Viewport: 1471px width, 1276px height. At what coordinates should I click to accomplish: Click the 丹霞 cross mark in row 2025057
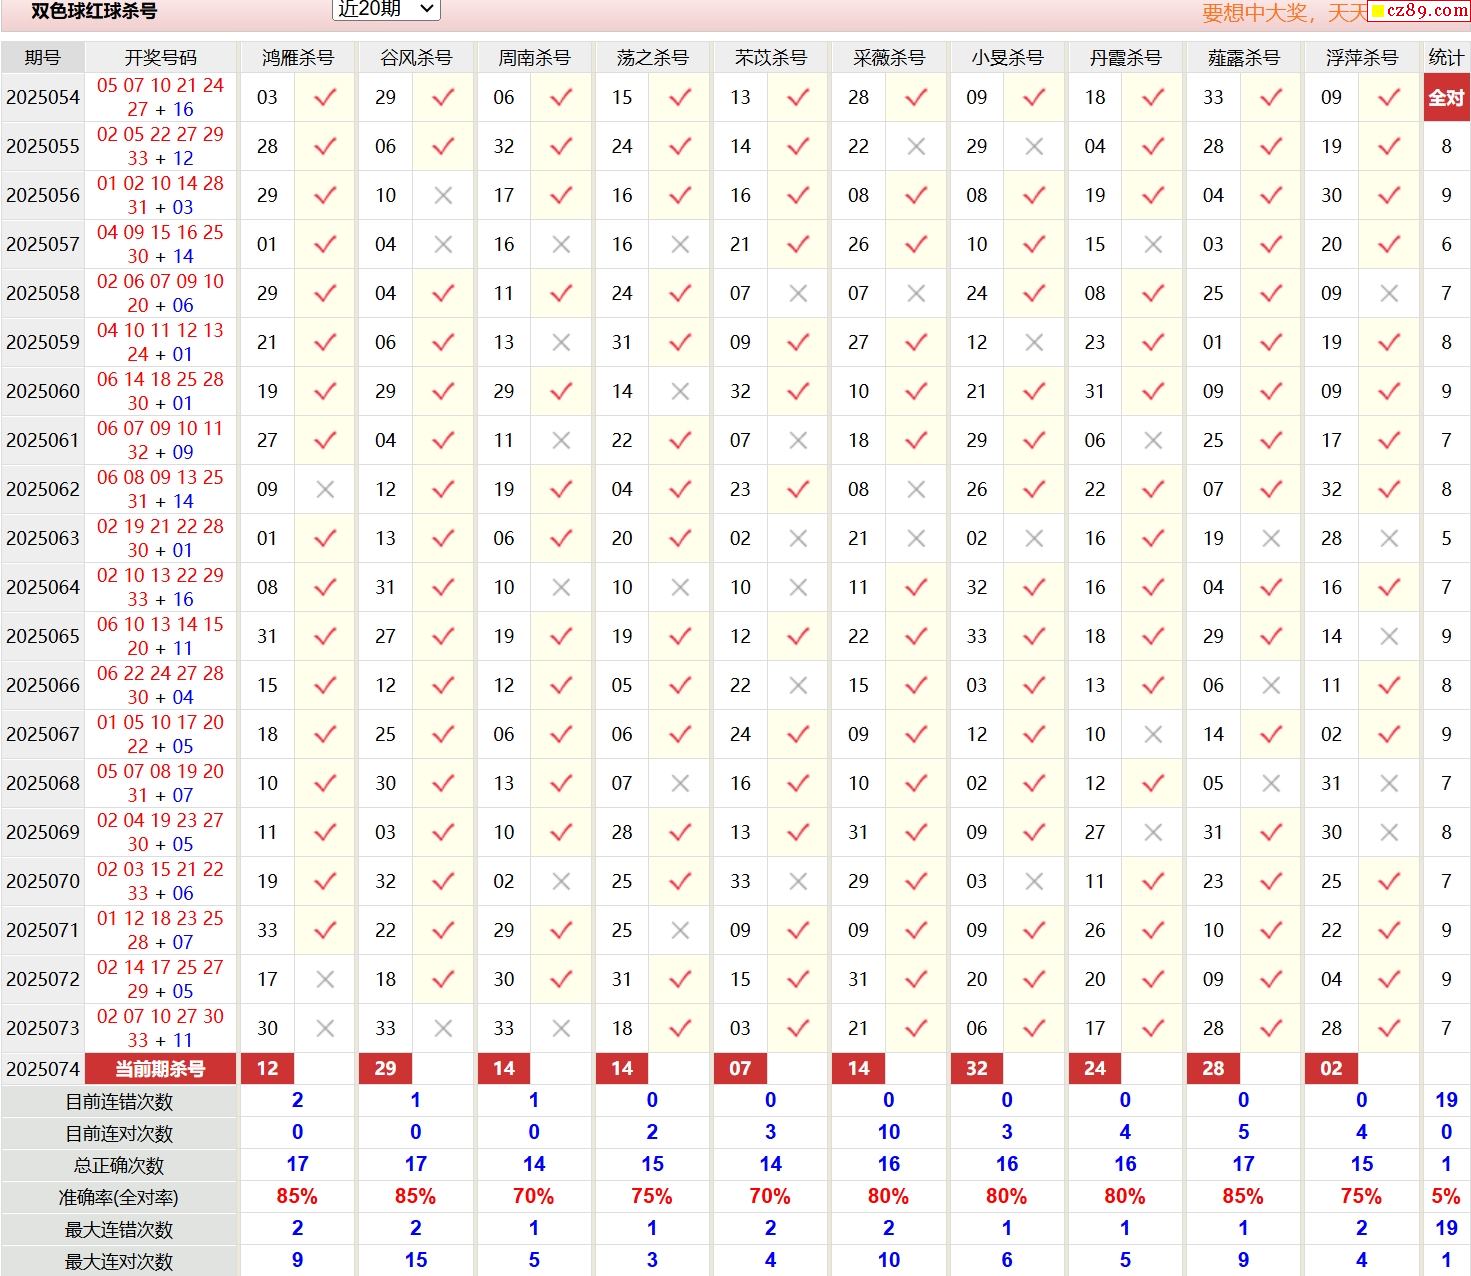1153,245
